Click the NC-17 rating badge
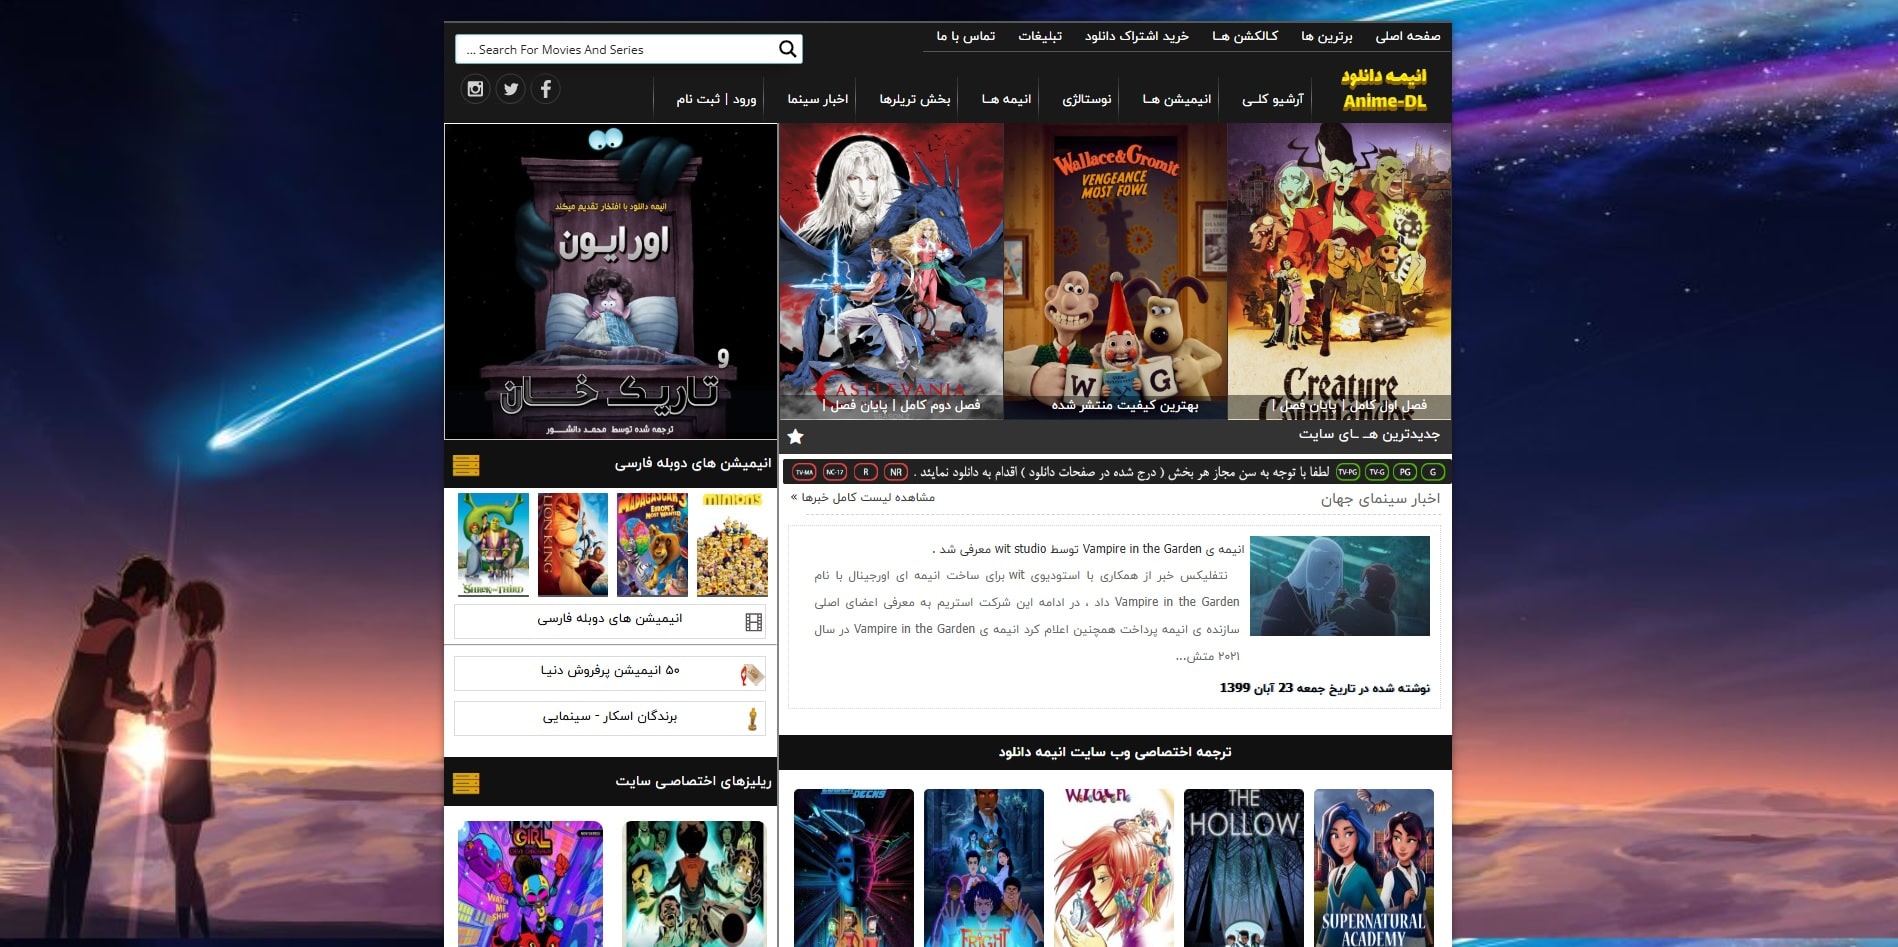The height and width of the screenshot is (947, 1898). [x=835, y=472]
